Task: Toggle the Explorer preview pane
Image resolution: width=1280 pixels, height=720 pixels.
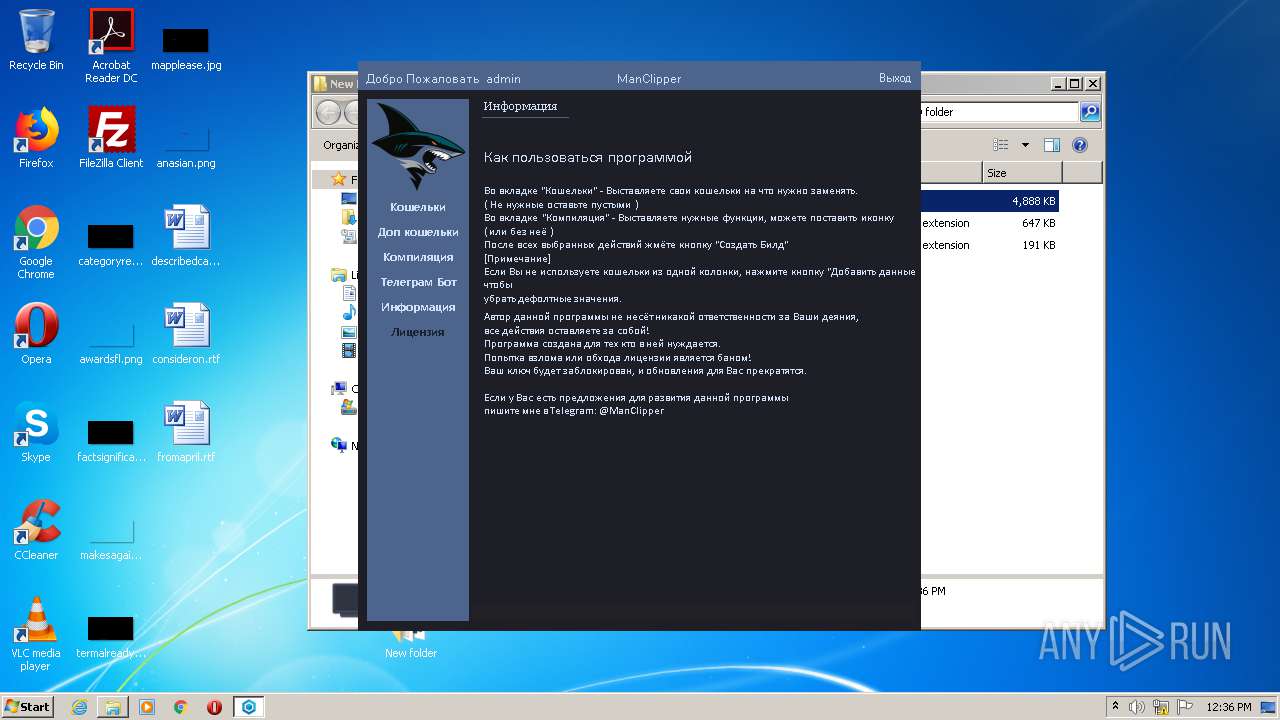Action: point(1052,145)
